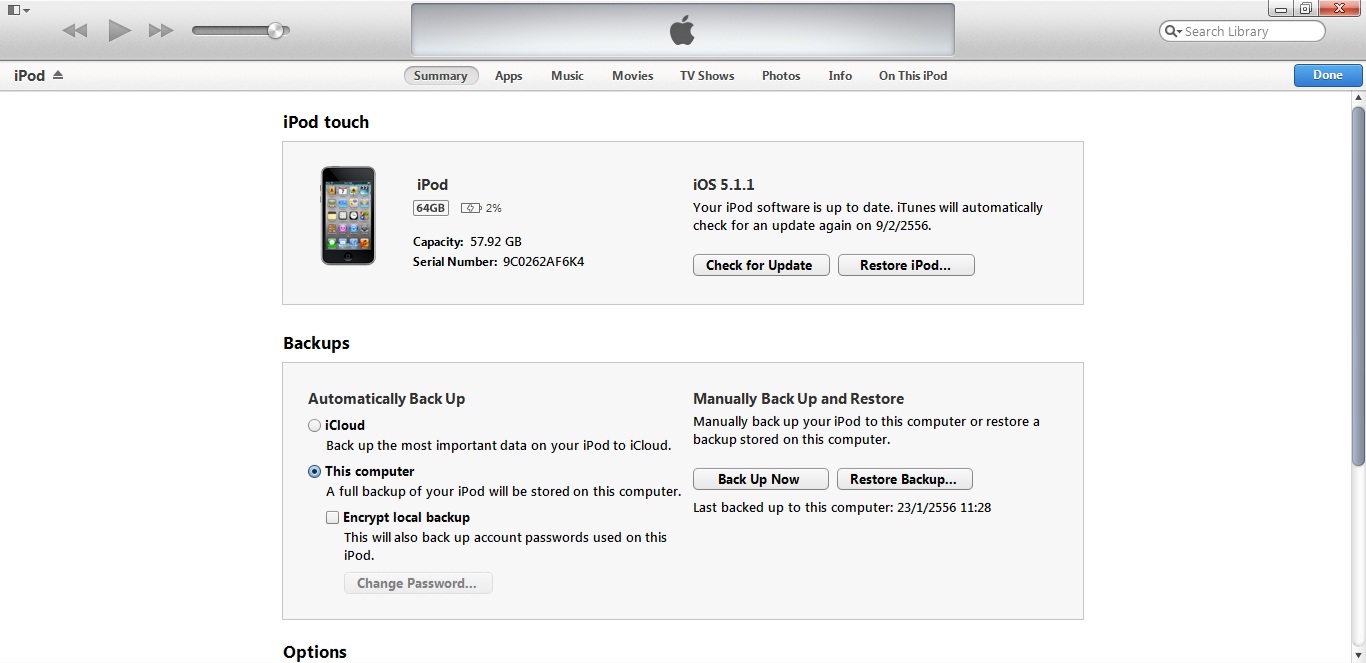
Task: Click Back Up Now button
Action: coord(760,479)
